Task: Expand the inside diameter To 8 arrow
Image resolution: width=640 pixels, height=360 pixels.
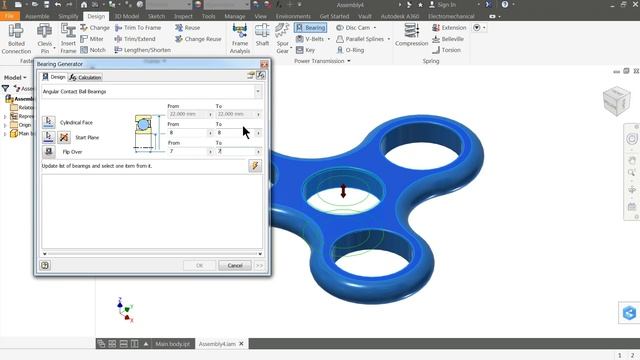Action: 258,133
